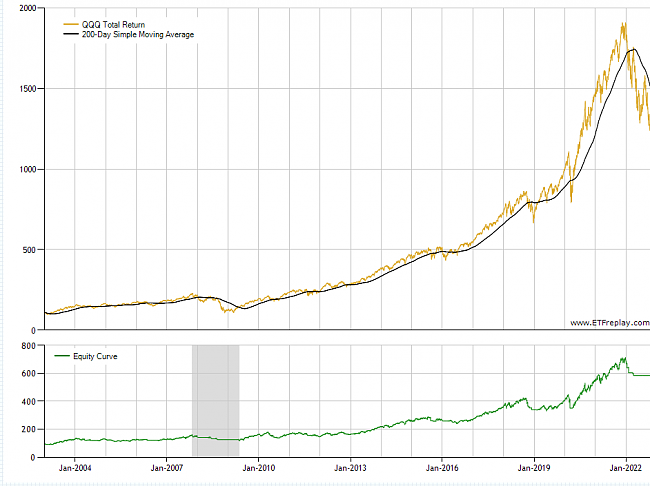Click the 500 y-axis label on top chart
This screenshot has width=650, height=486.
pos(30,250)
